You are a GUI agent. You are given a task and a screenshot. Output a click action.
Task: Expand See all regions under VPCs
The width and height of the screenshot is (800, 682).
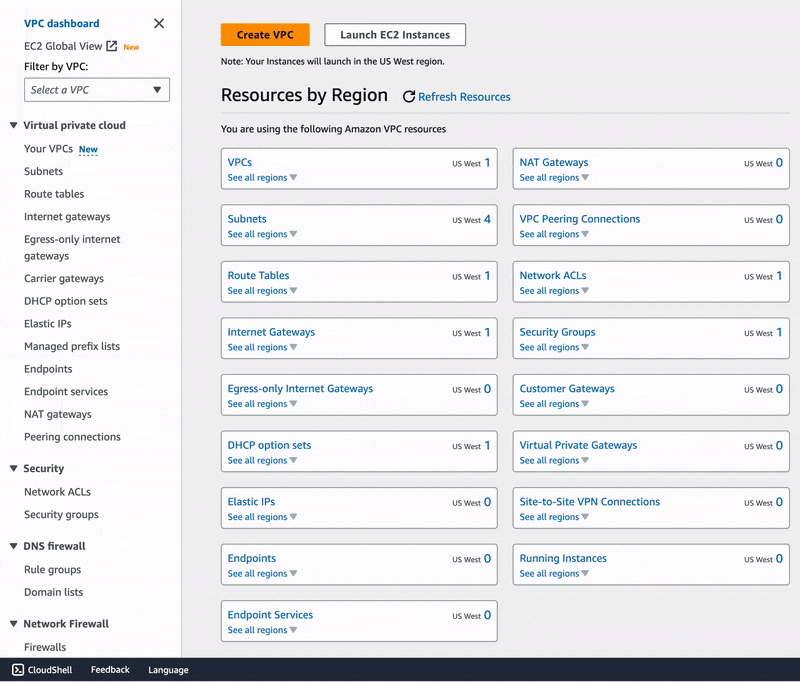(262, 178)
